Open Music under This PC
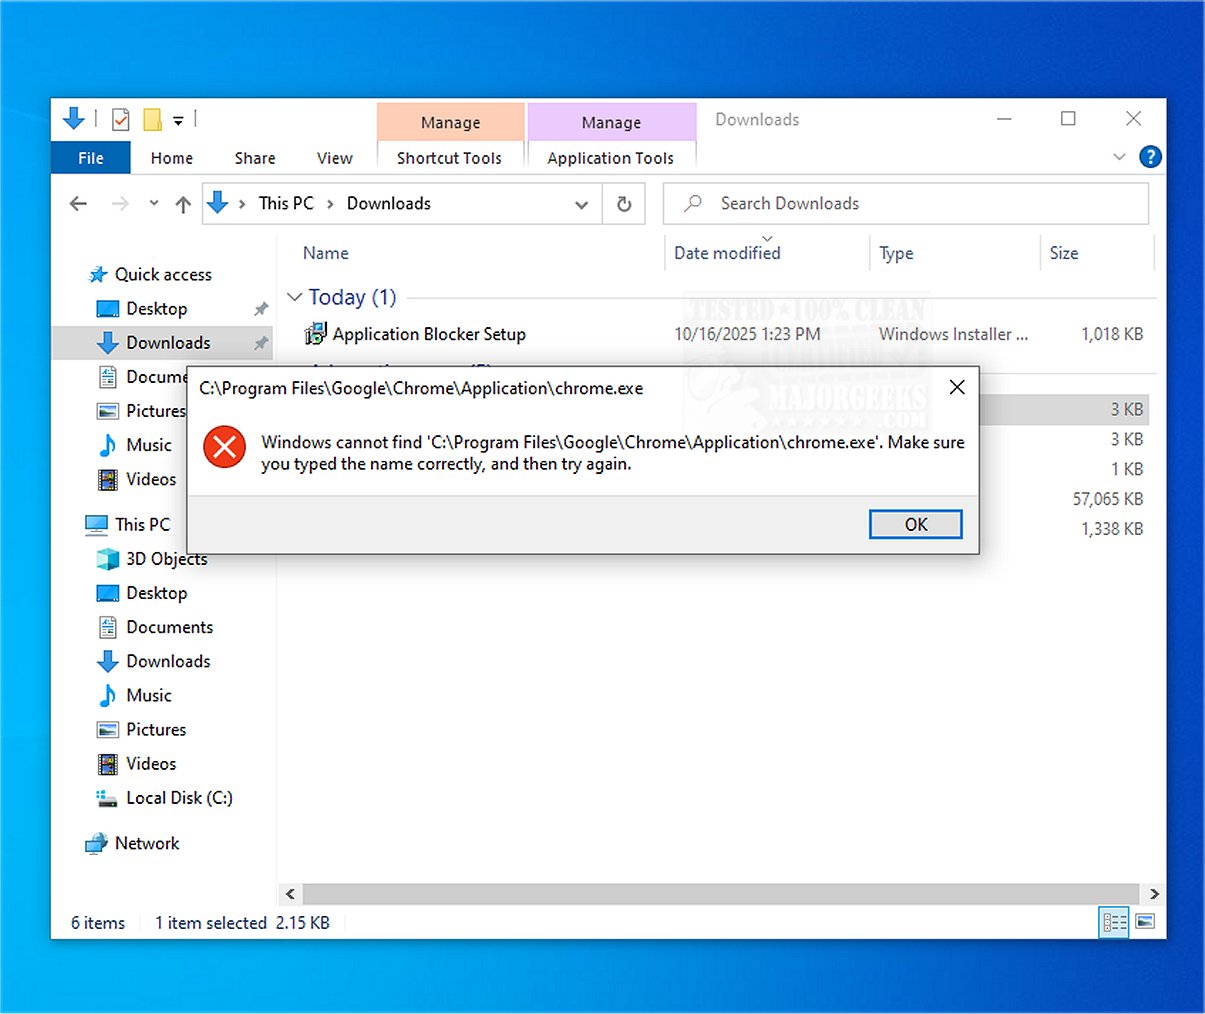 click(148, 695)
